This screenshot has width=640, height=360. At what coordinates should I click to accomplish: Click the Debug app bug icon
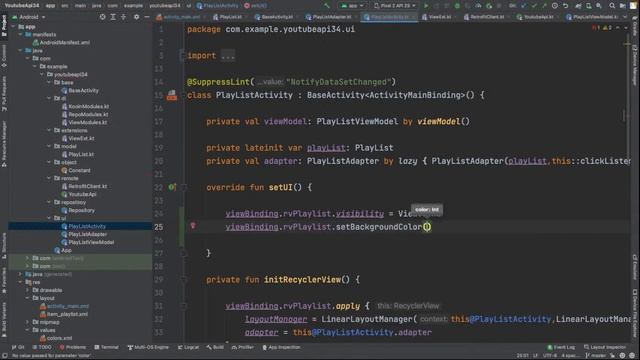point(457,6)
